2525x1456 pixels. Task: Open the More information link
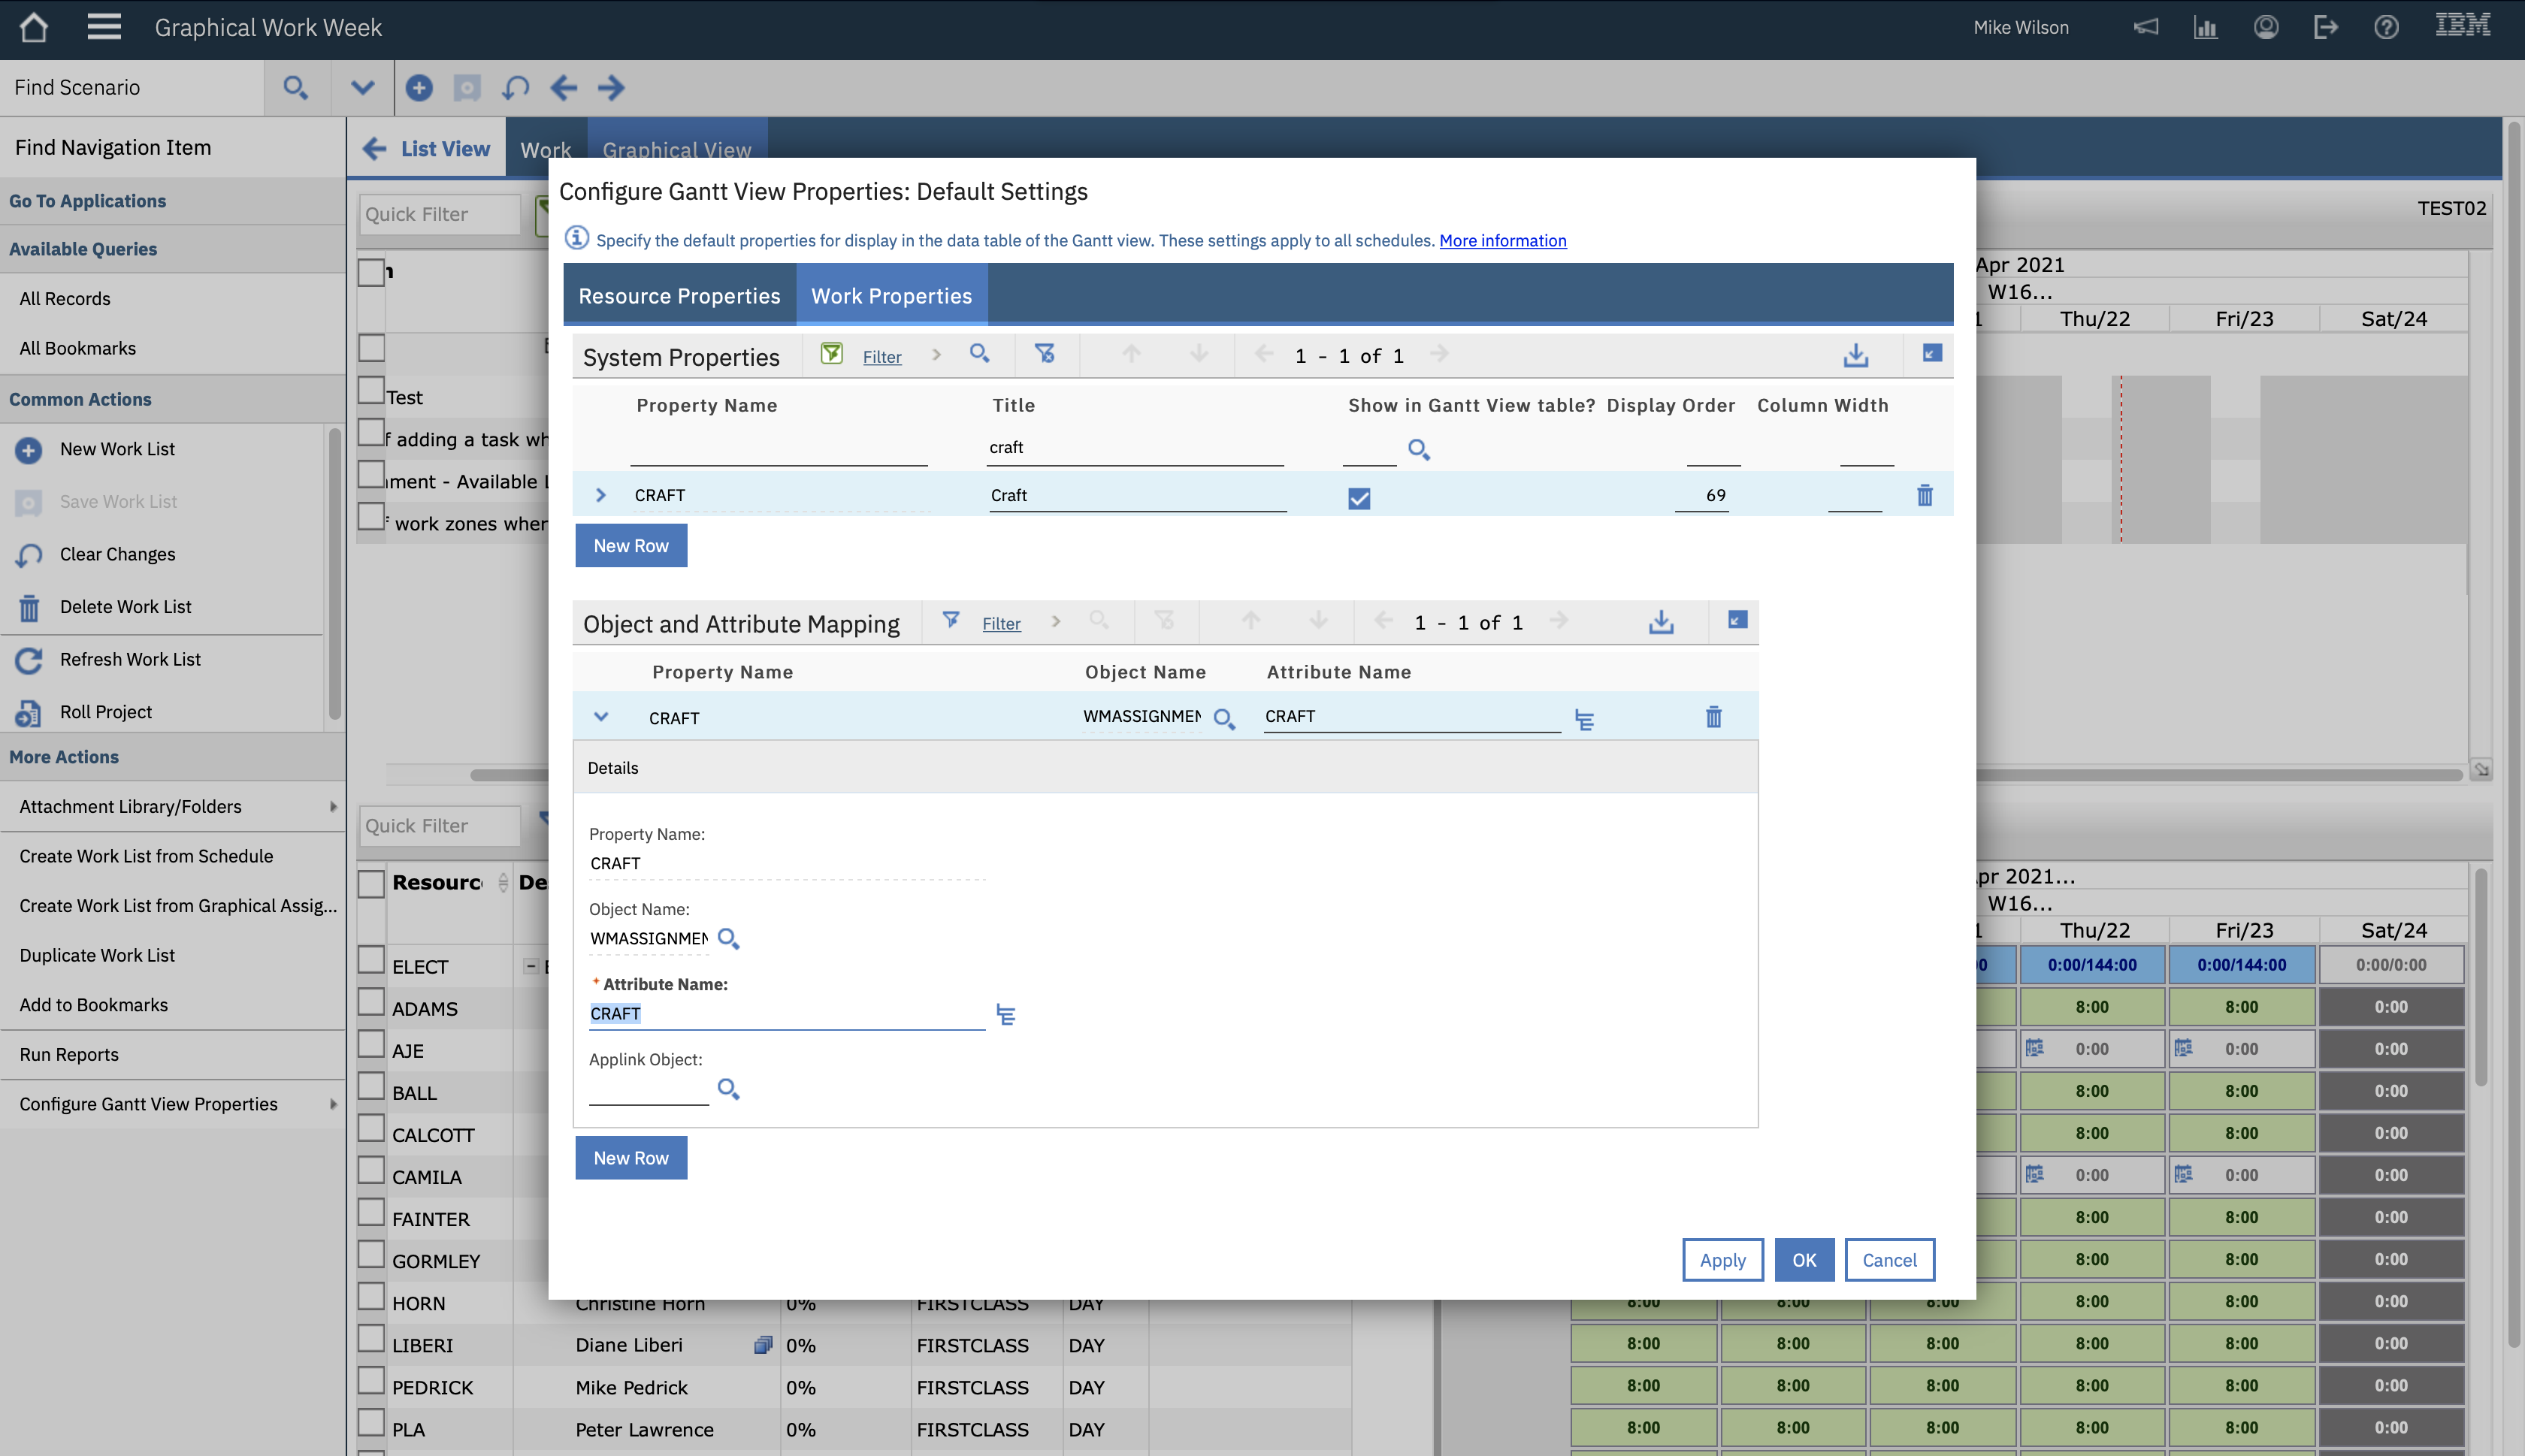coord(1502,240)
